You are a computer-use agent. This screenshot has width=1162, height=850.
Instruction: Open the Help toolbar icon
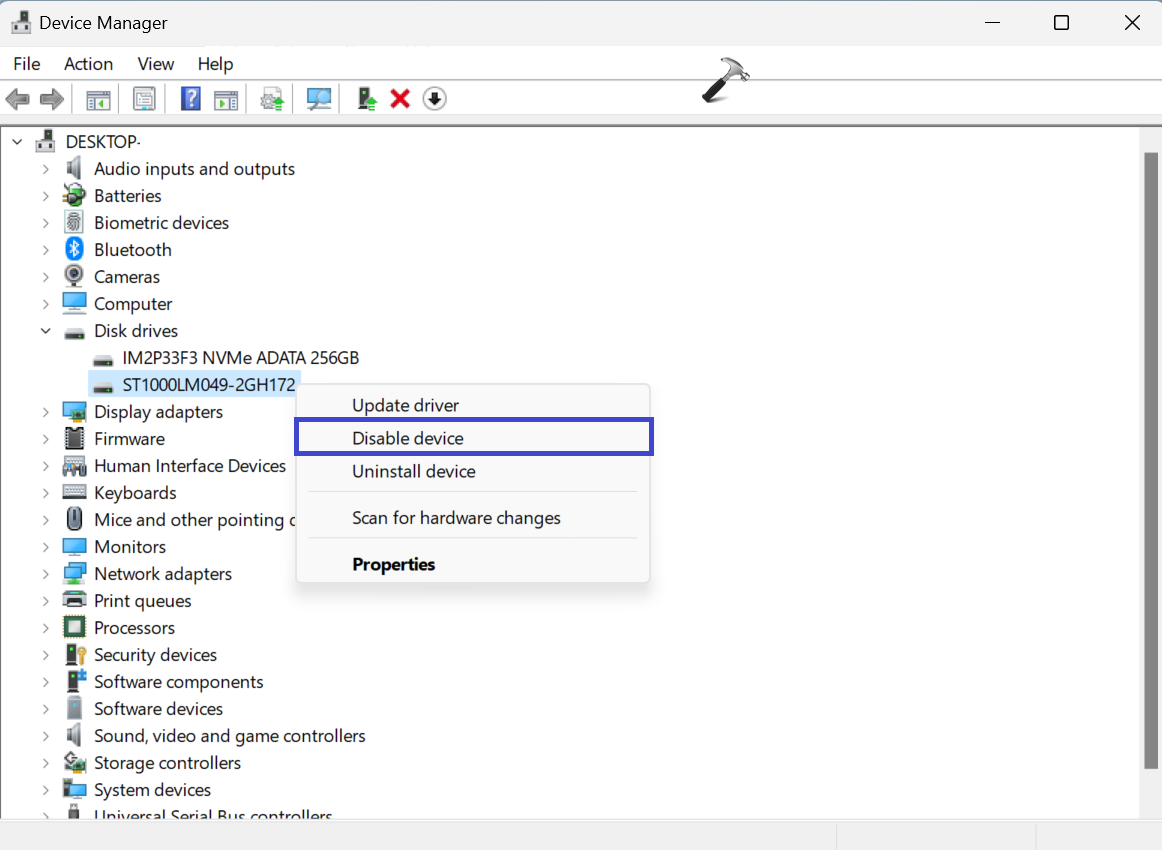[x=191, y=99]
